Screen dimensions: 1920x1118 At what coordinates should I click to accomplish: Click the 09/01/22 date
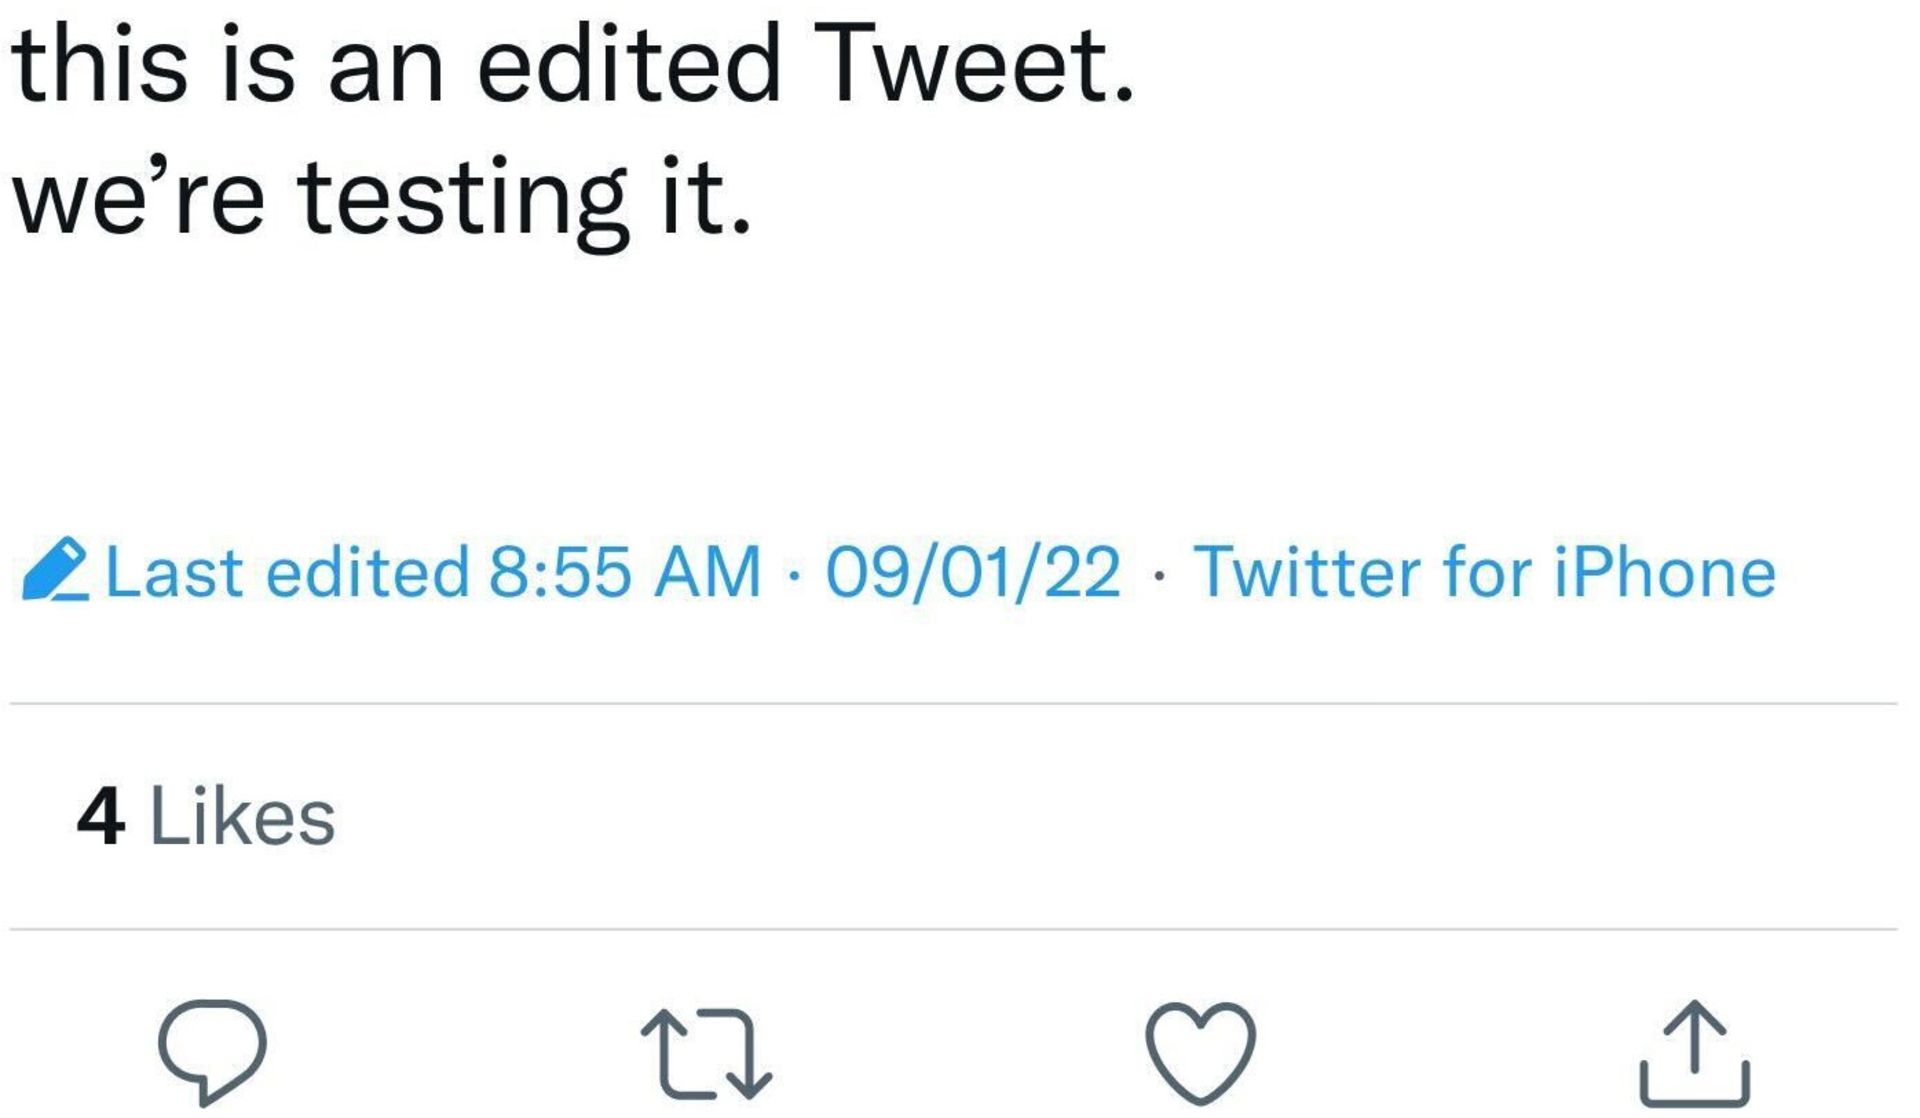tap(973, 573)
